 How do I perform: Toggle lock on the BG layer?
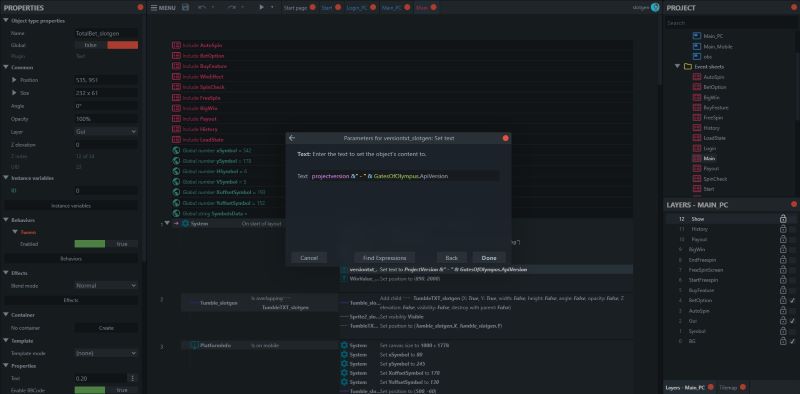783,341
